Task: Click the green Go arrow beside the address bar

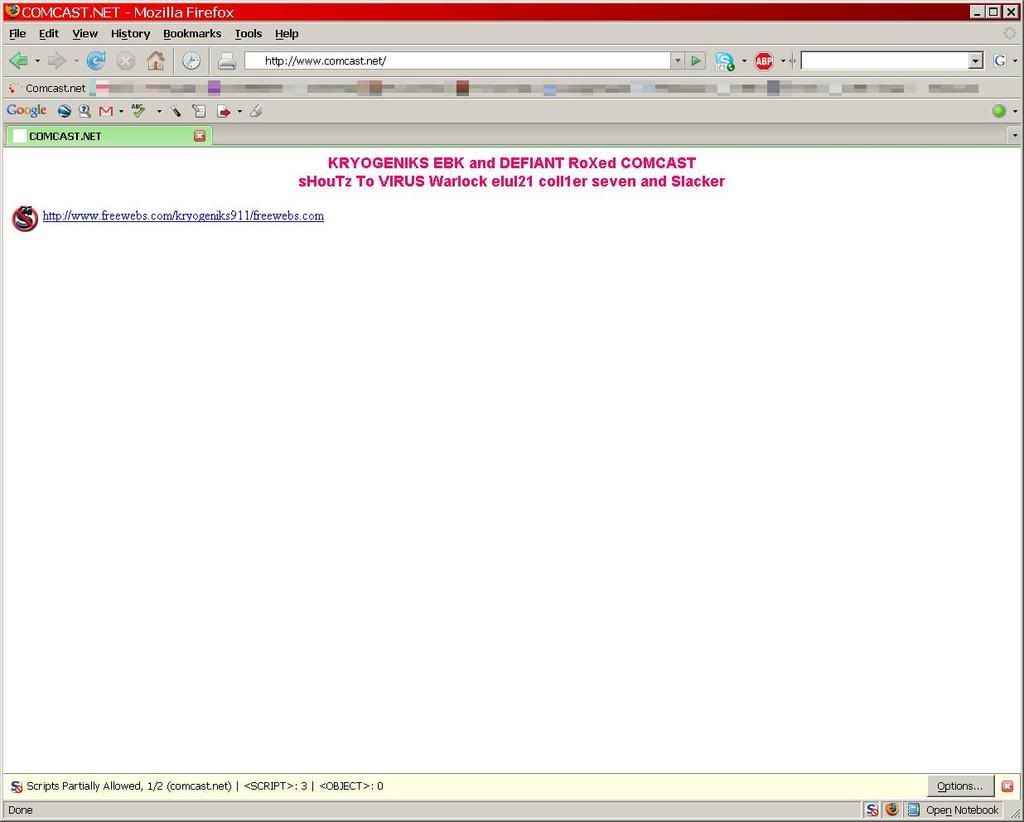Action: point(696,61)
